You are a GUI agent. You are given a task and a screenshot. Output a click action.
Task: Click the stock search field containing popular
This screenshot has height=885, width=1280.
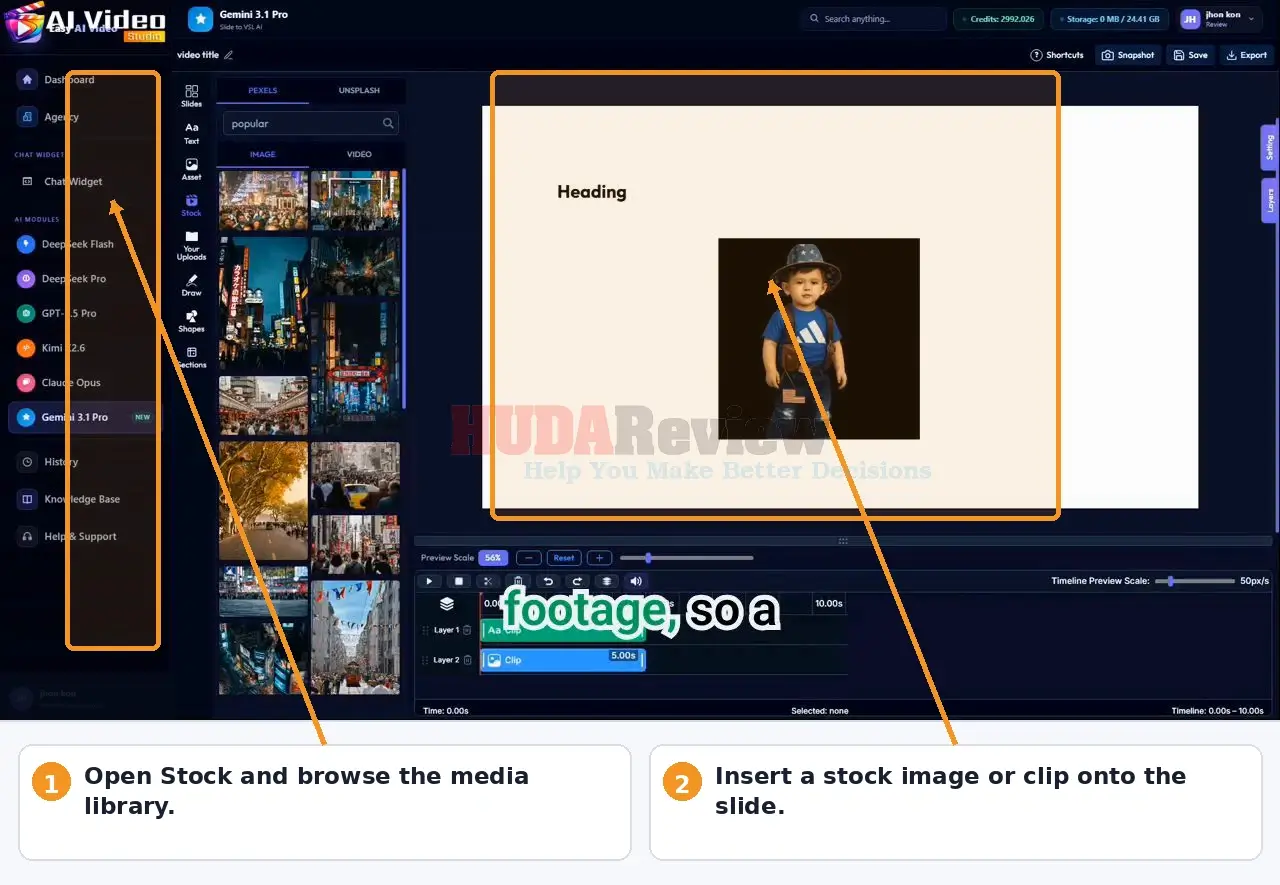pos(310,124)
